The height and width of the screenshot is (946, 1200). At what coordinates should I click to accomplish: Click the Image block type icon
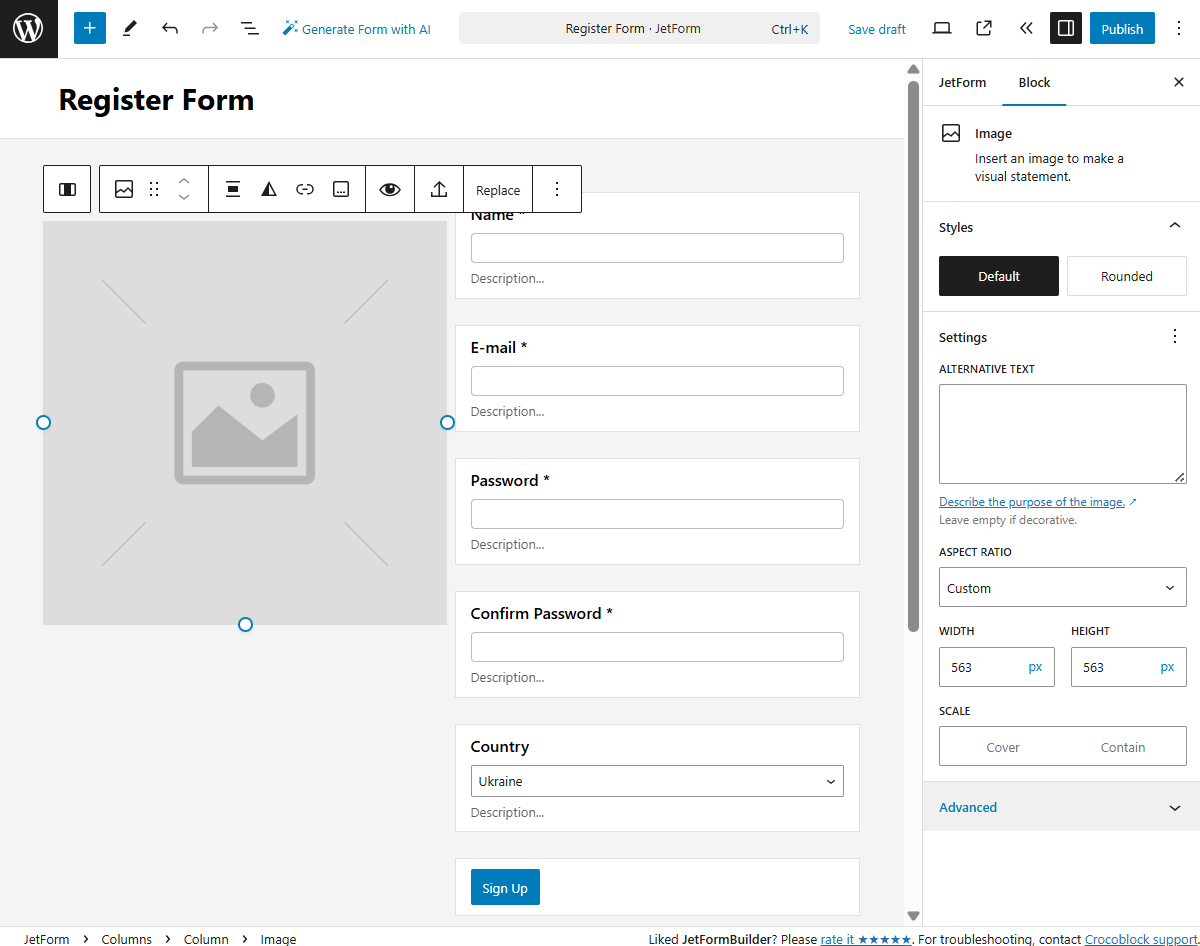pyautogui.click(x=124, y=188)
